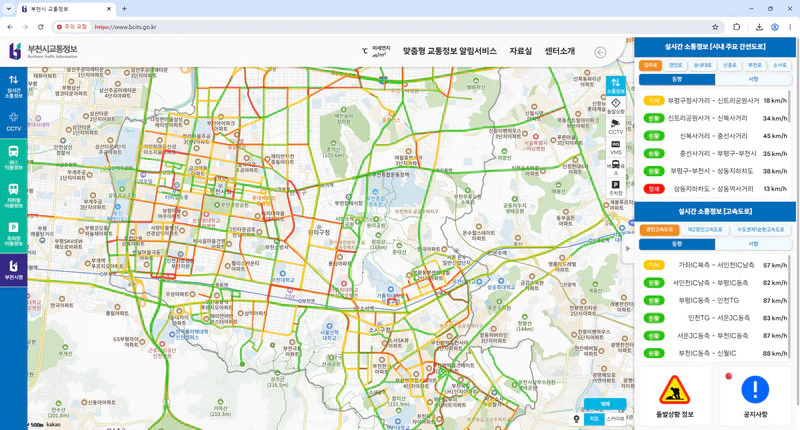The width and height of the screenshot is (800, 430).
Task: Select 동향 direction for arterial roads
Action: [677, 79]
